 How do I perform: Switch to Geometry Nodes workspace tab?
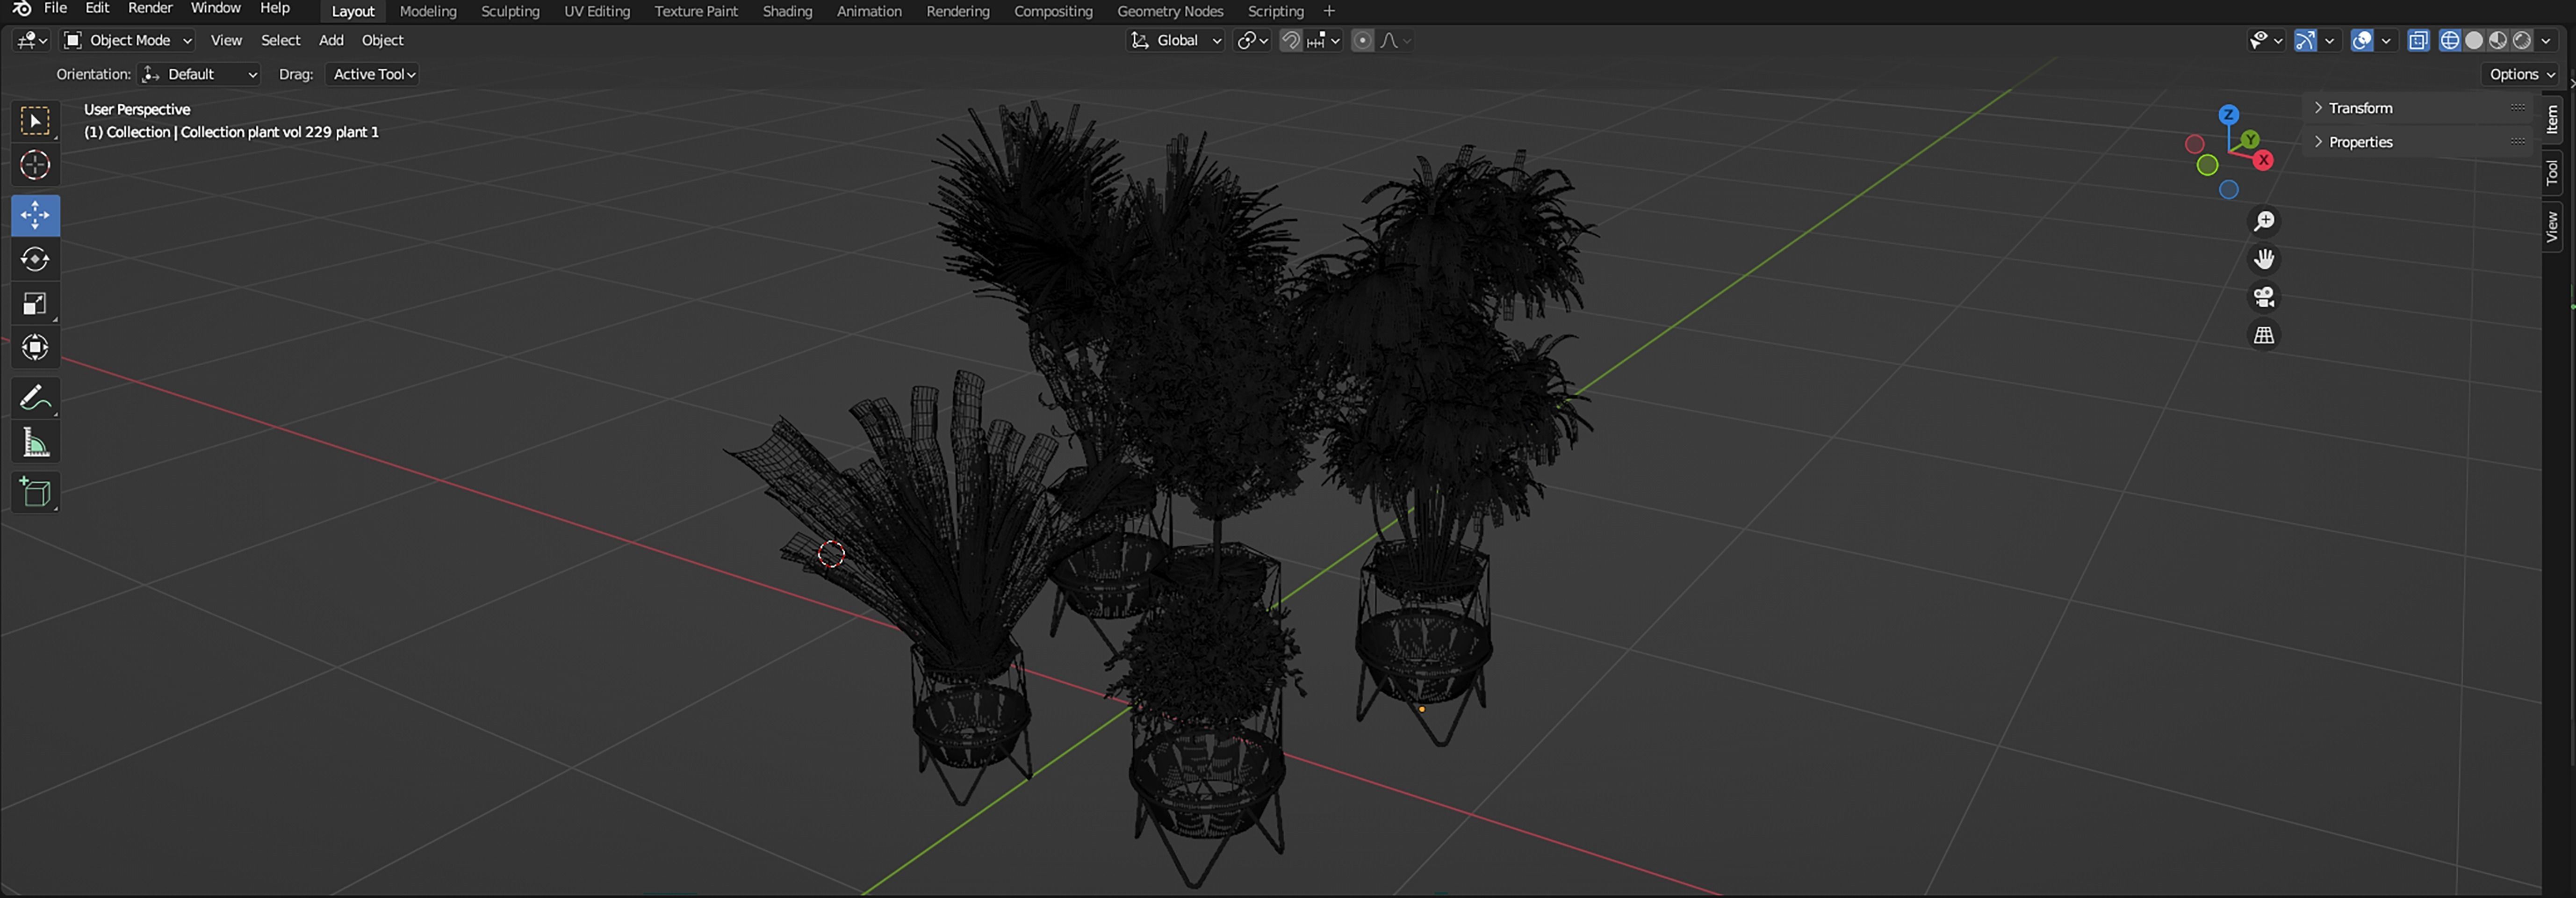(x=1170, y=11)
